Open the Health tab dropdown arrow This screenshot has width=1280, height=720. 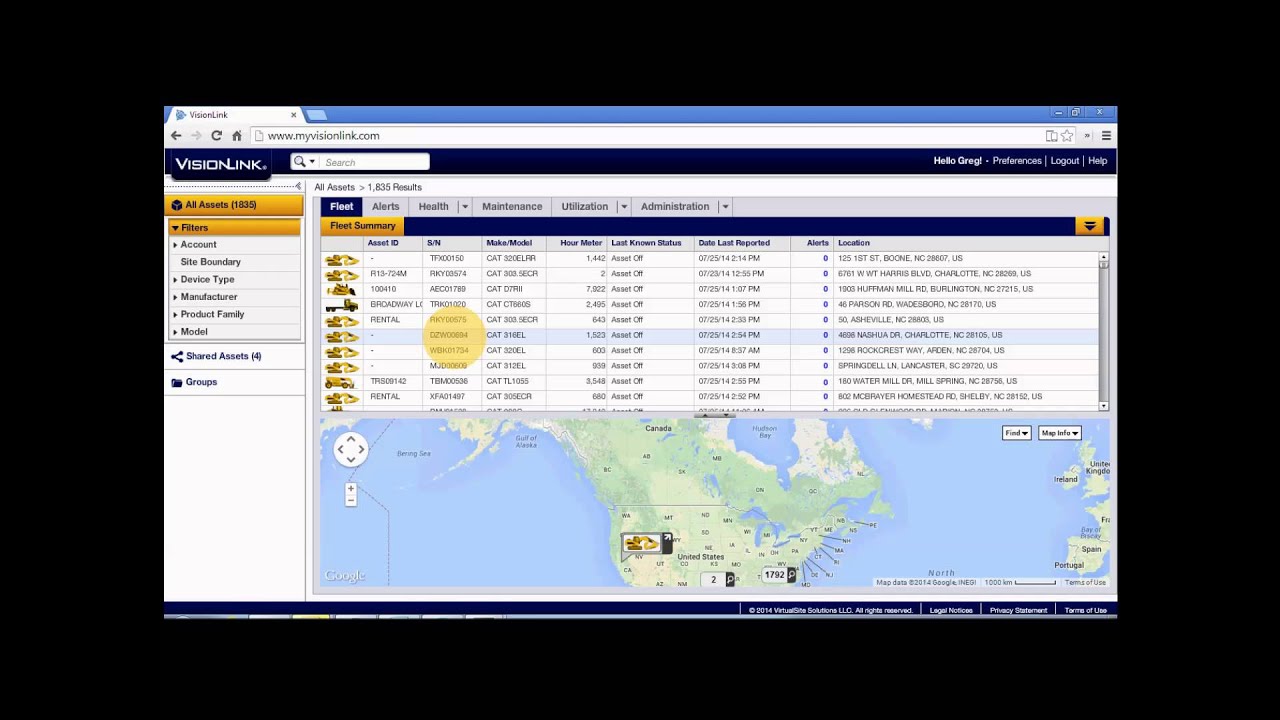[x=464, y=207]
